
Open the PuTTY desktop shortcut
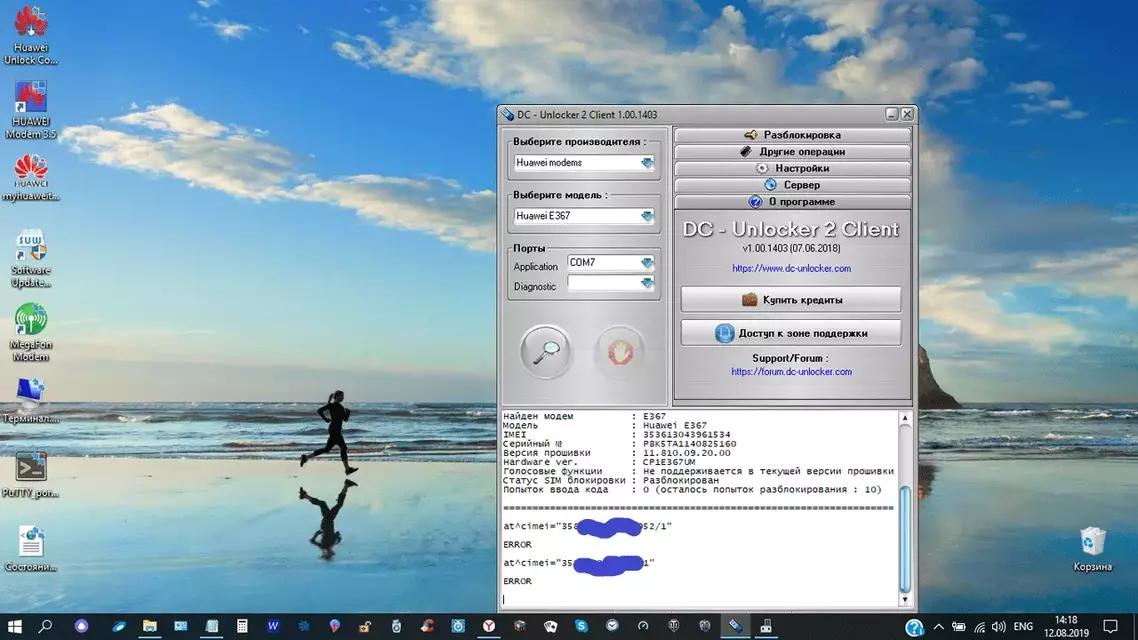click(x=31, y=469)
